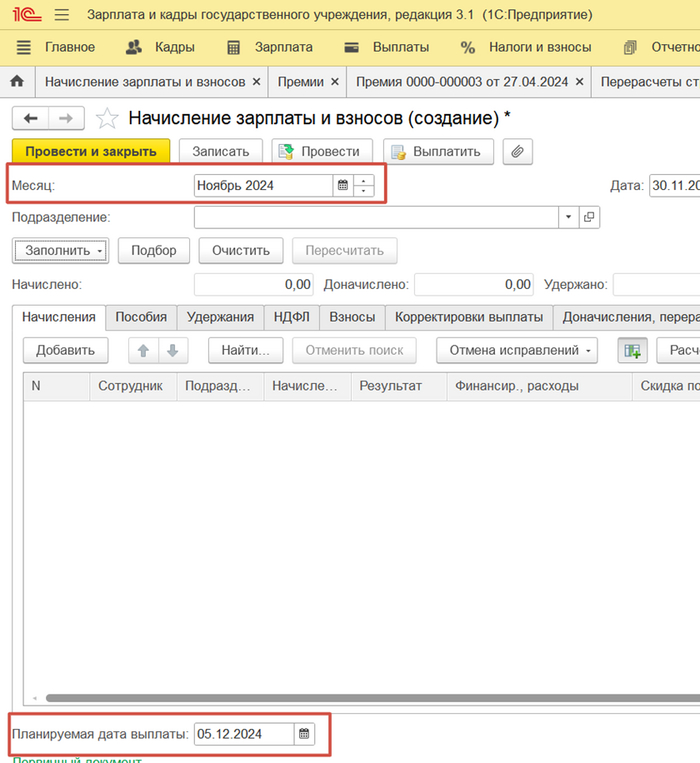Click the back navigation arrow
This screenshot has width=700, height=763.
[31, 118]
